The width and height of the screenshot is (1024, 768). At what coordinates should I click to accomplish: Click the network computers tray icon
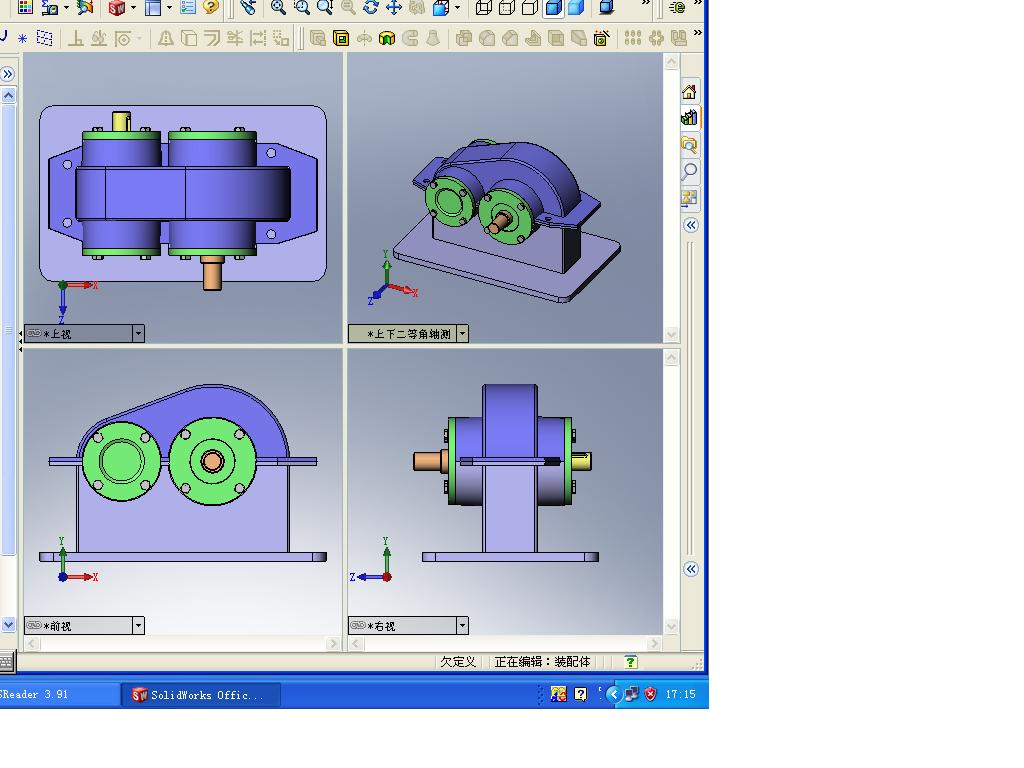click(632, 694)
